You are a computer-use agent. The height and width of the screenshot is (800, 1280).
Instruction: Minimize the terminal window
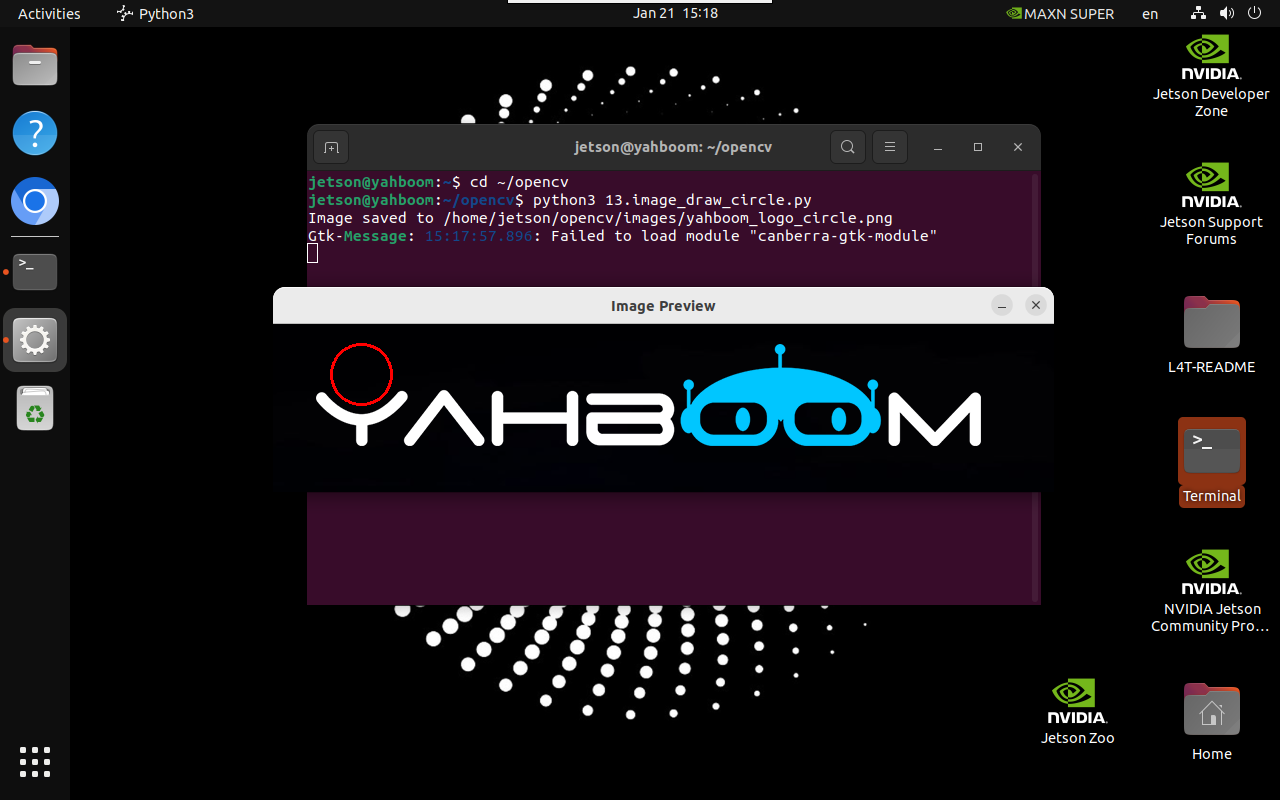tap(938, 147)
